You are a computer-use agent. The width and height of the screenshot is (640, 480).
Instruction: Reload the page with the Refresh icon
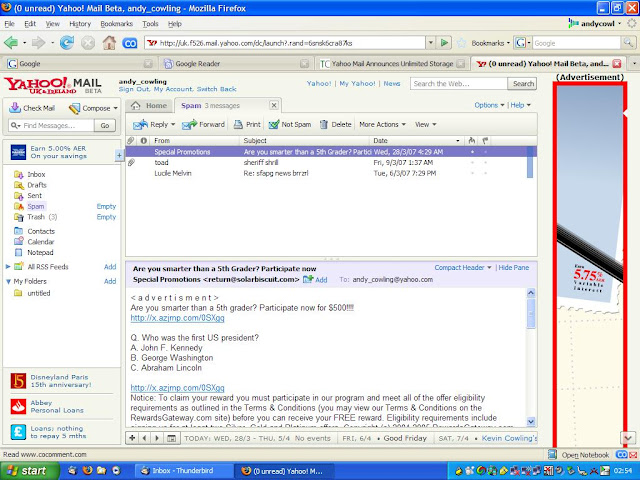[67, 42]
